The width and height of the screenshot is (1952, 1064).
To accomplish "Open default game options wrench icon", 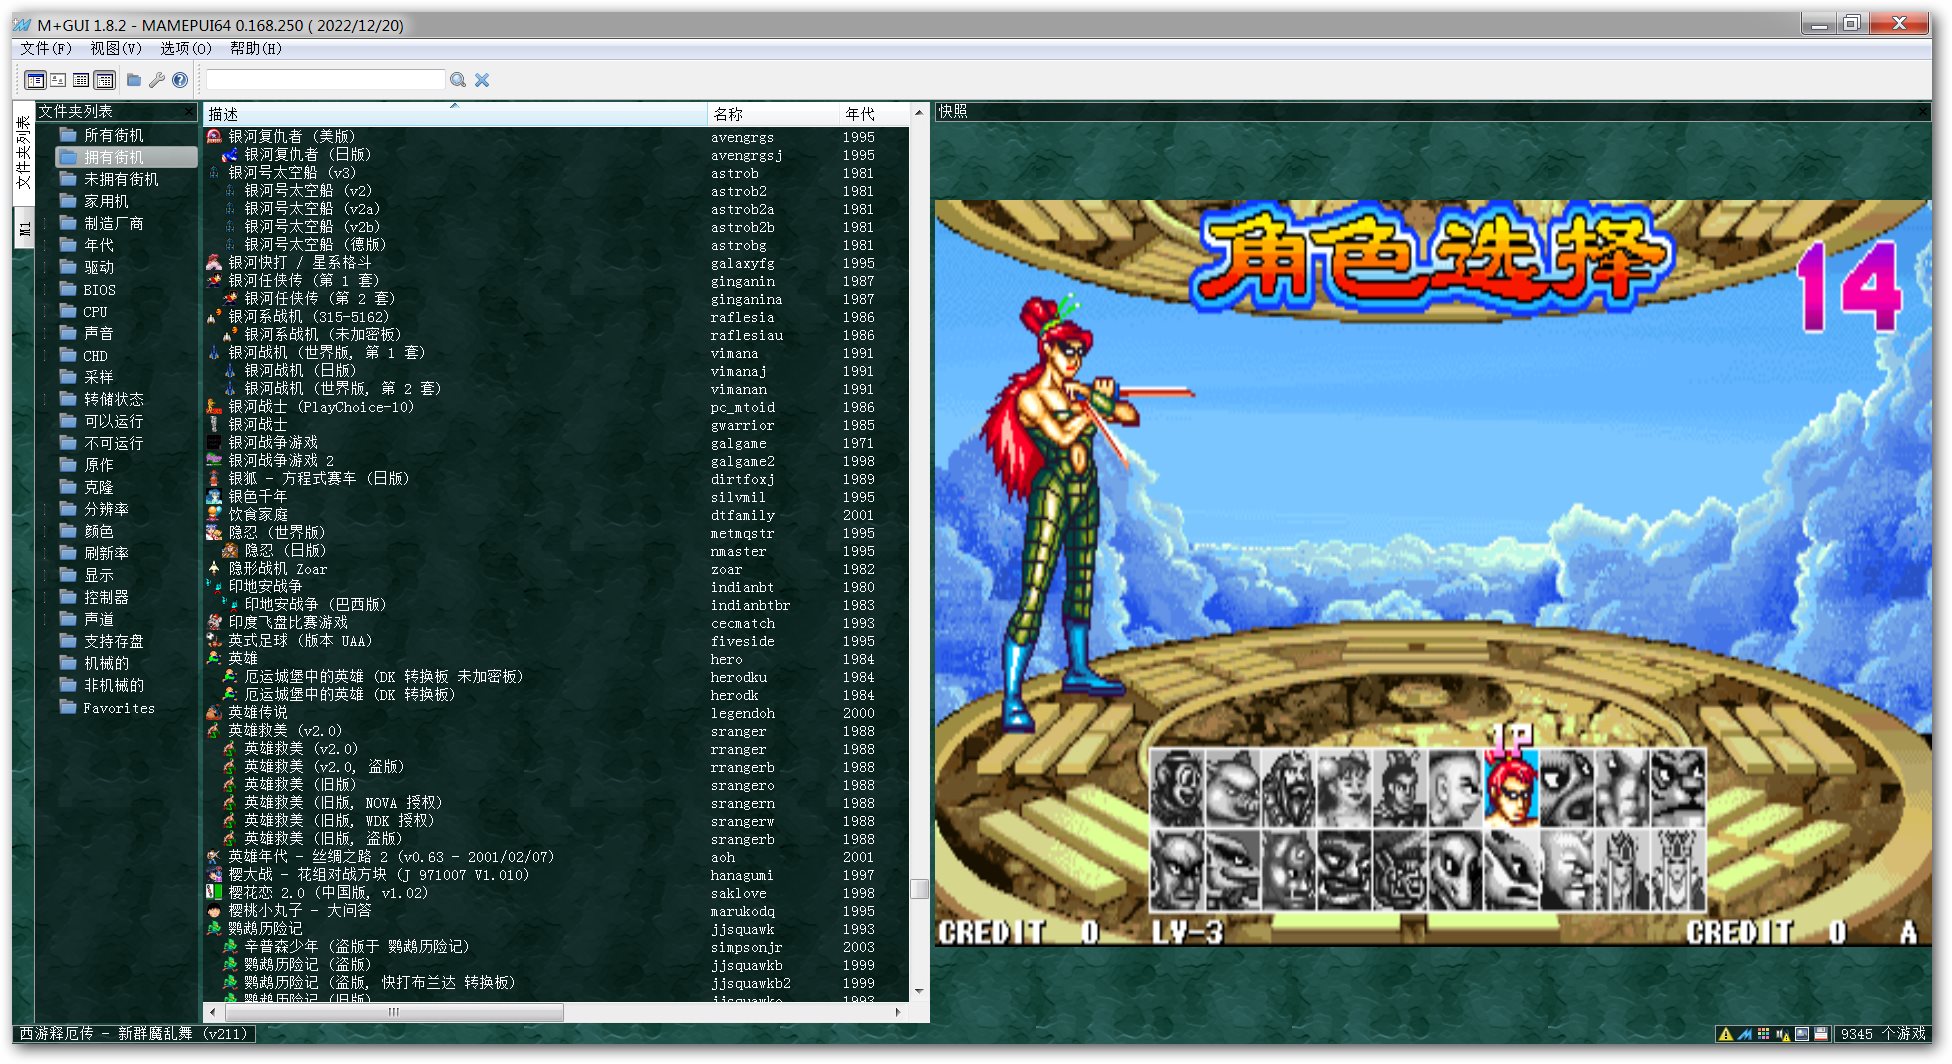I will 156,80.
